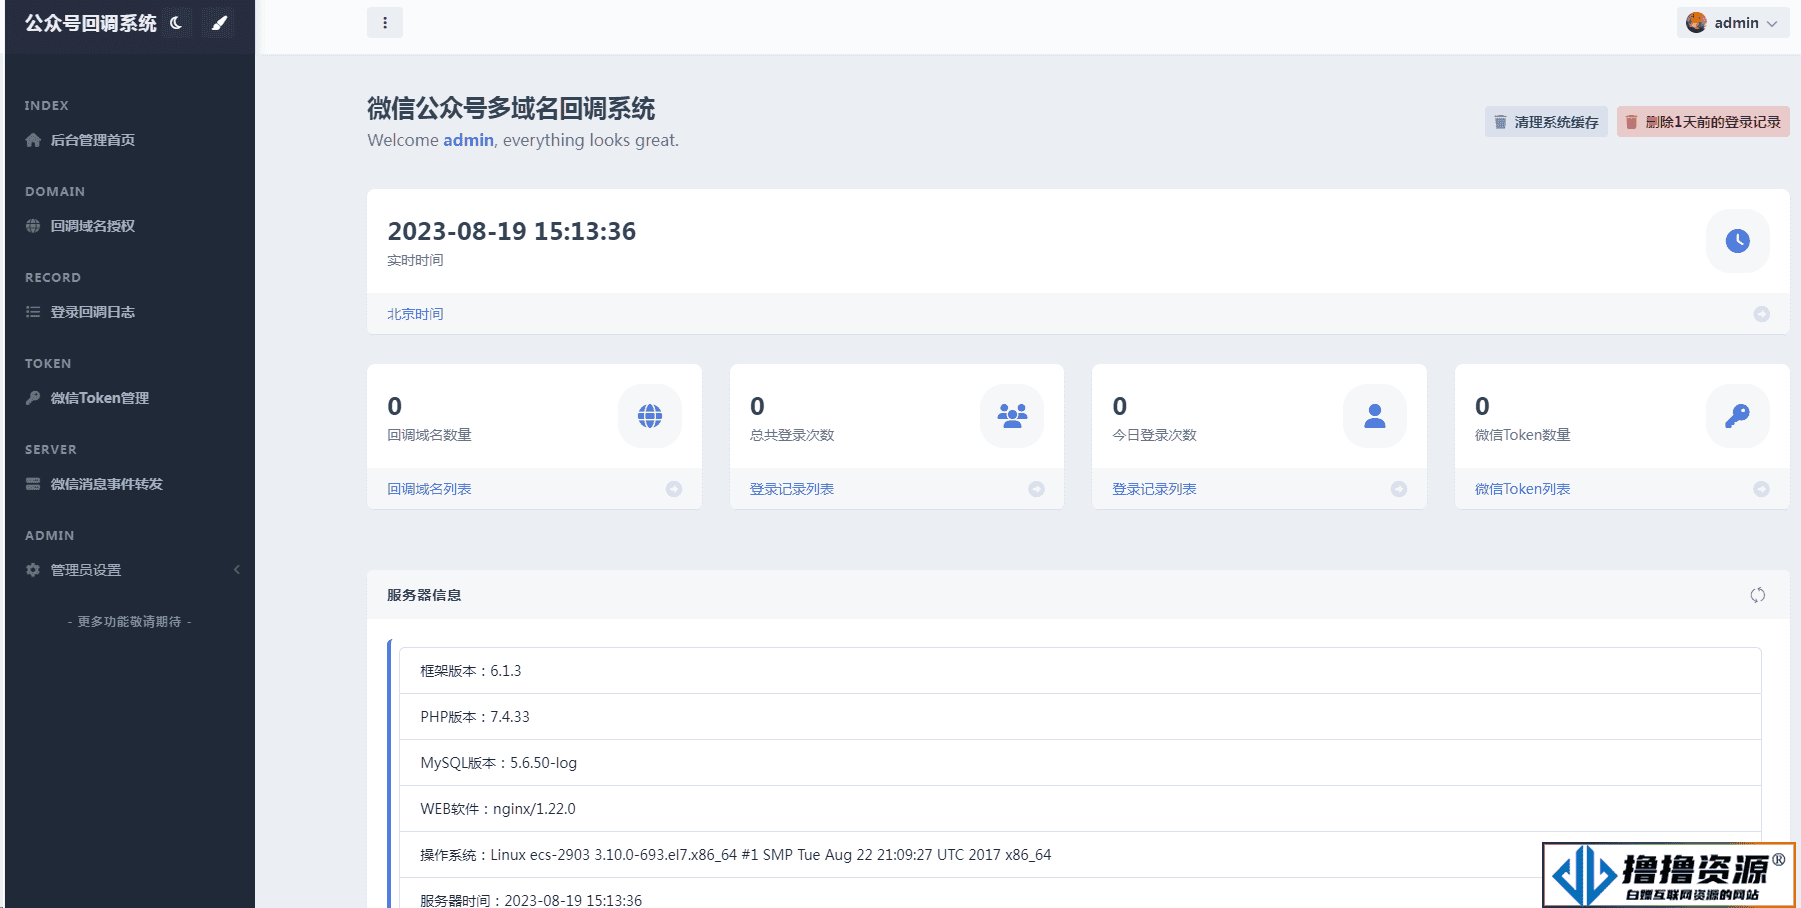This screenshot has height=908, width=1801.
Task: Click the home icon beside 后台管理首页
Action: click(x=33, y=140)
